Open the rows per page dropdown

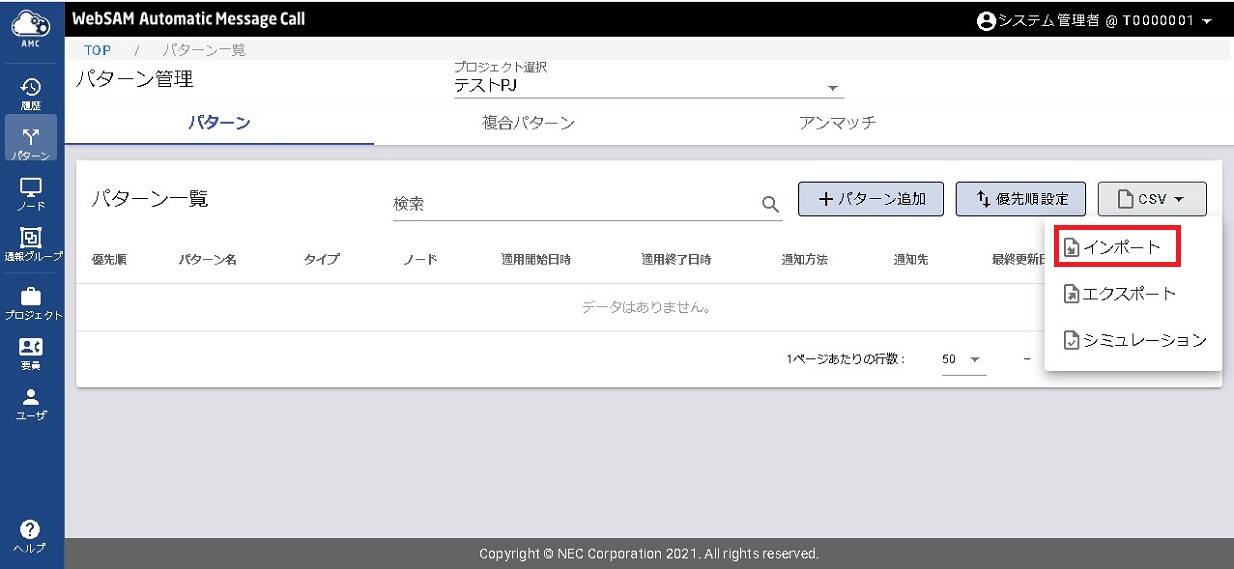pyautogui.click(x=963, y=359)
